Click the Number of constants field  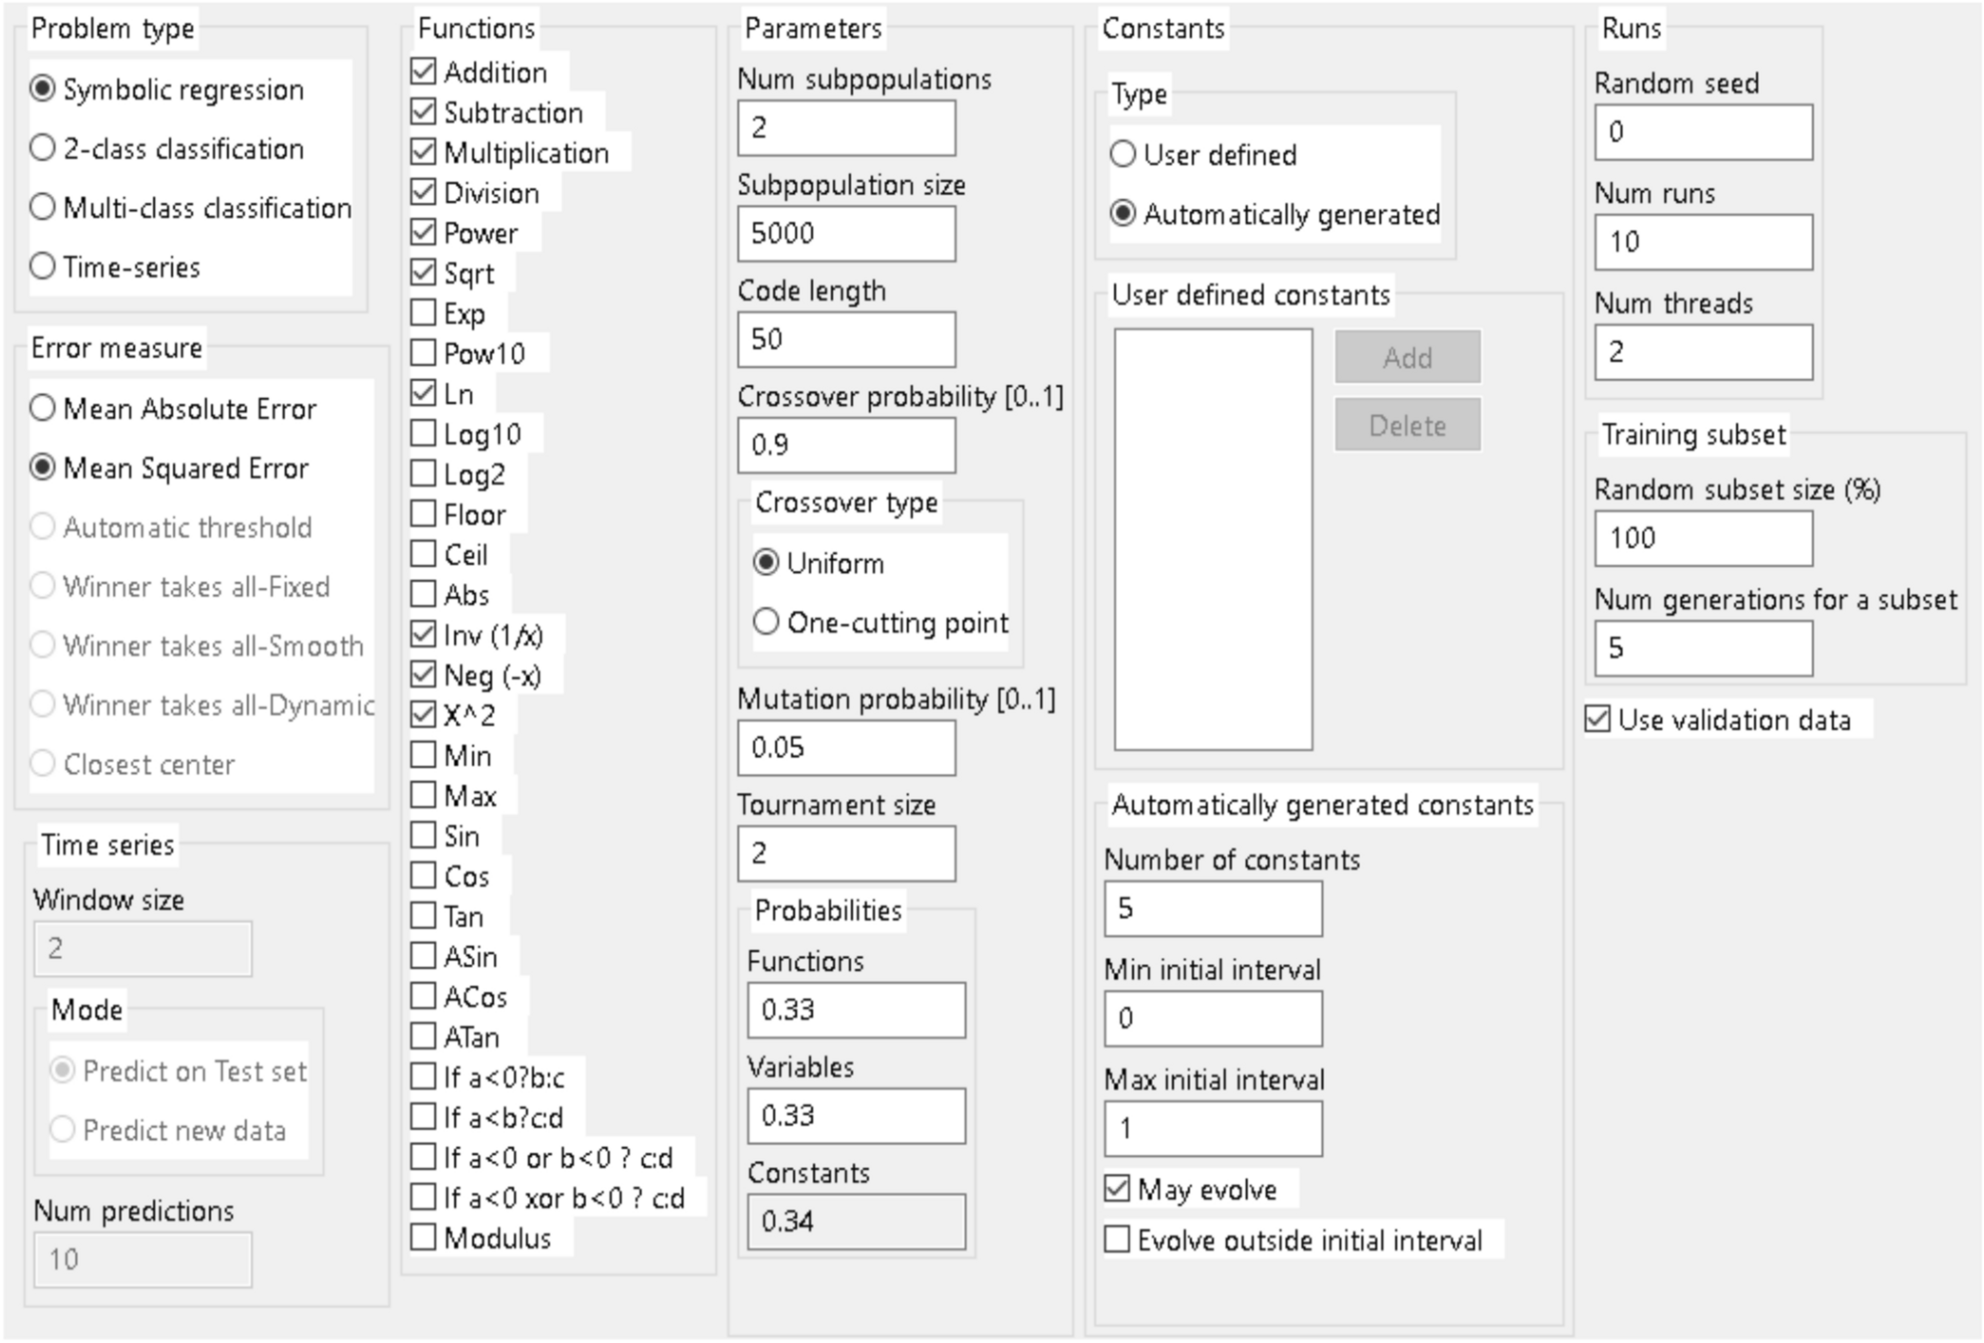tap(1213, 908)
